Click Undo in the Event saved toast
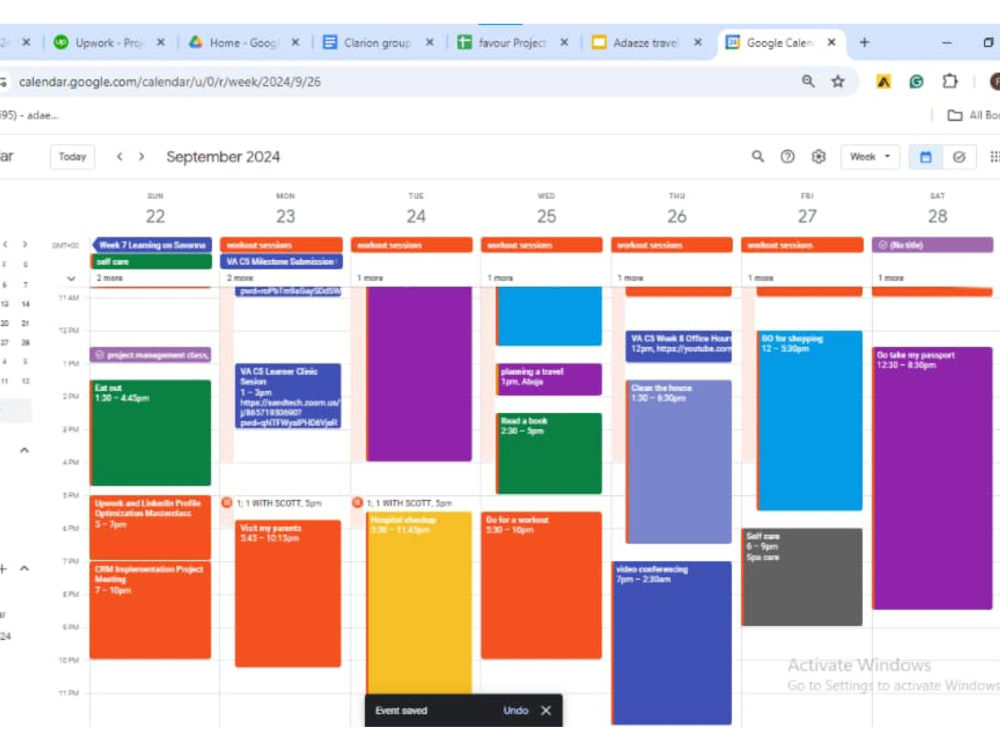 tap(515, 710)
